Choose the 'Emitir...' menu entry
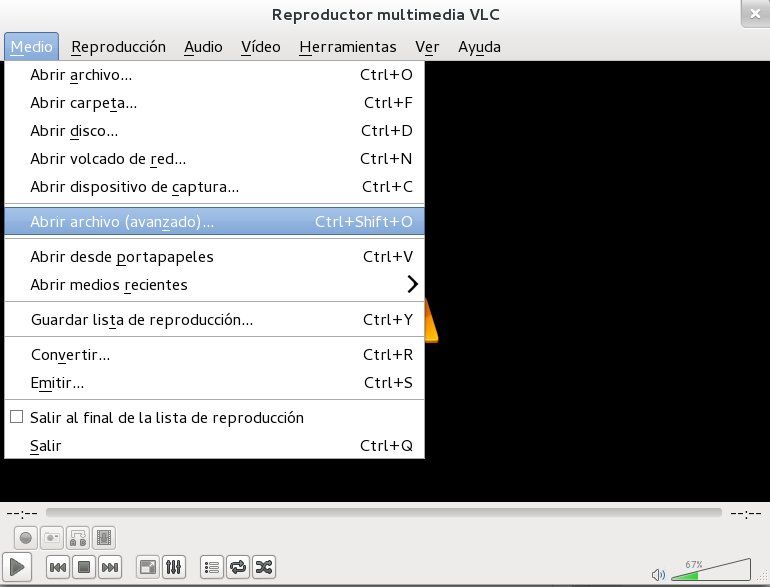The height and width of the screenshot is (587, 770). click(215, 382)
